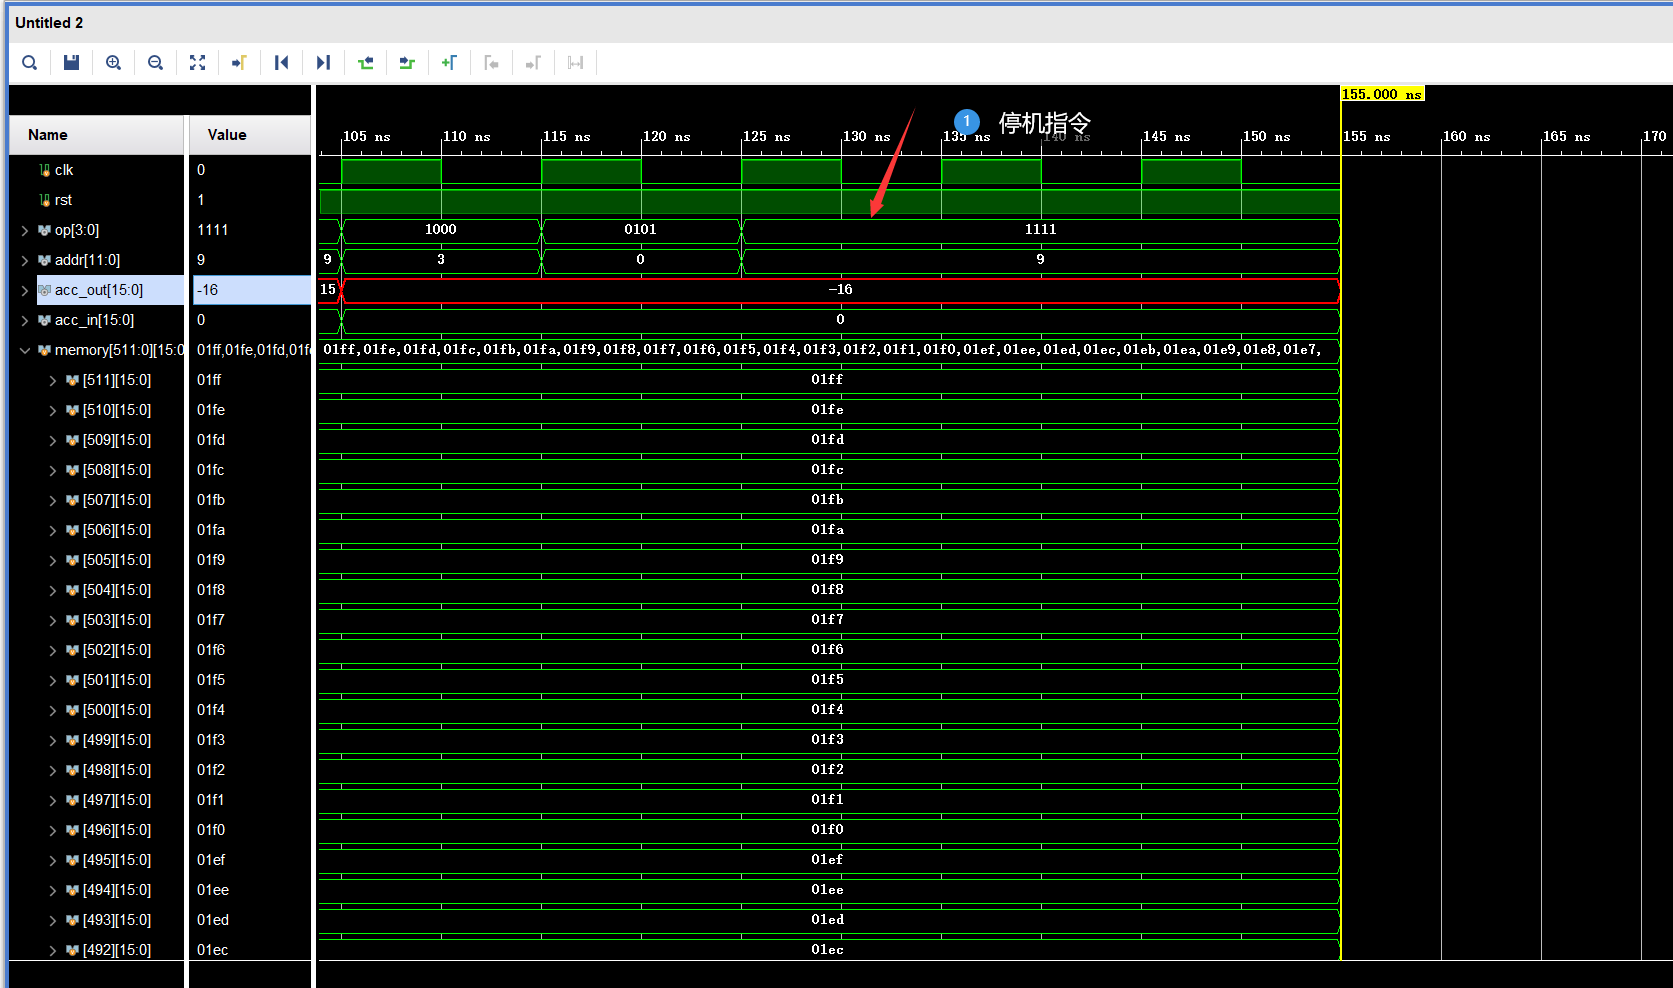1673x988 pixels.
Task: Select the Untitled 2 waveform tab
Action: tap(49, 23)
